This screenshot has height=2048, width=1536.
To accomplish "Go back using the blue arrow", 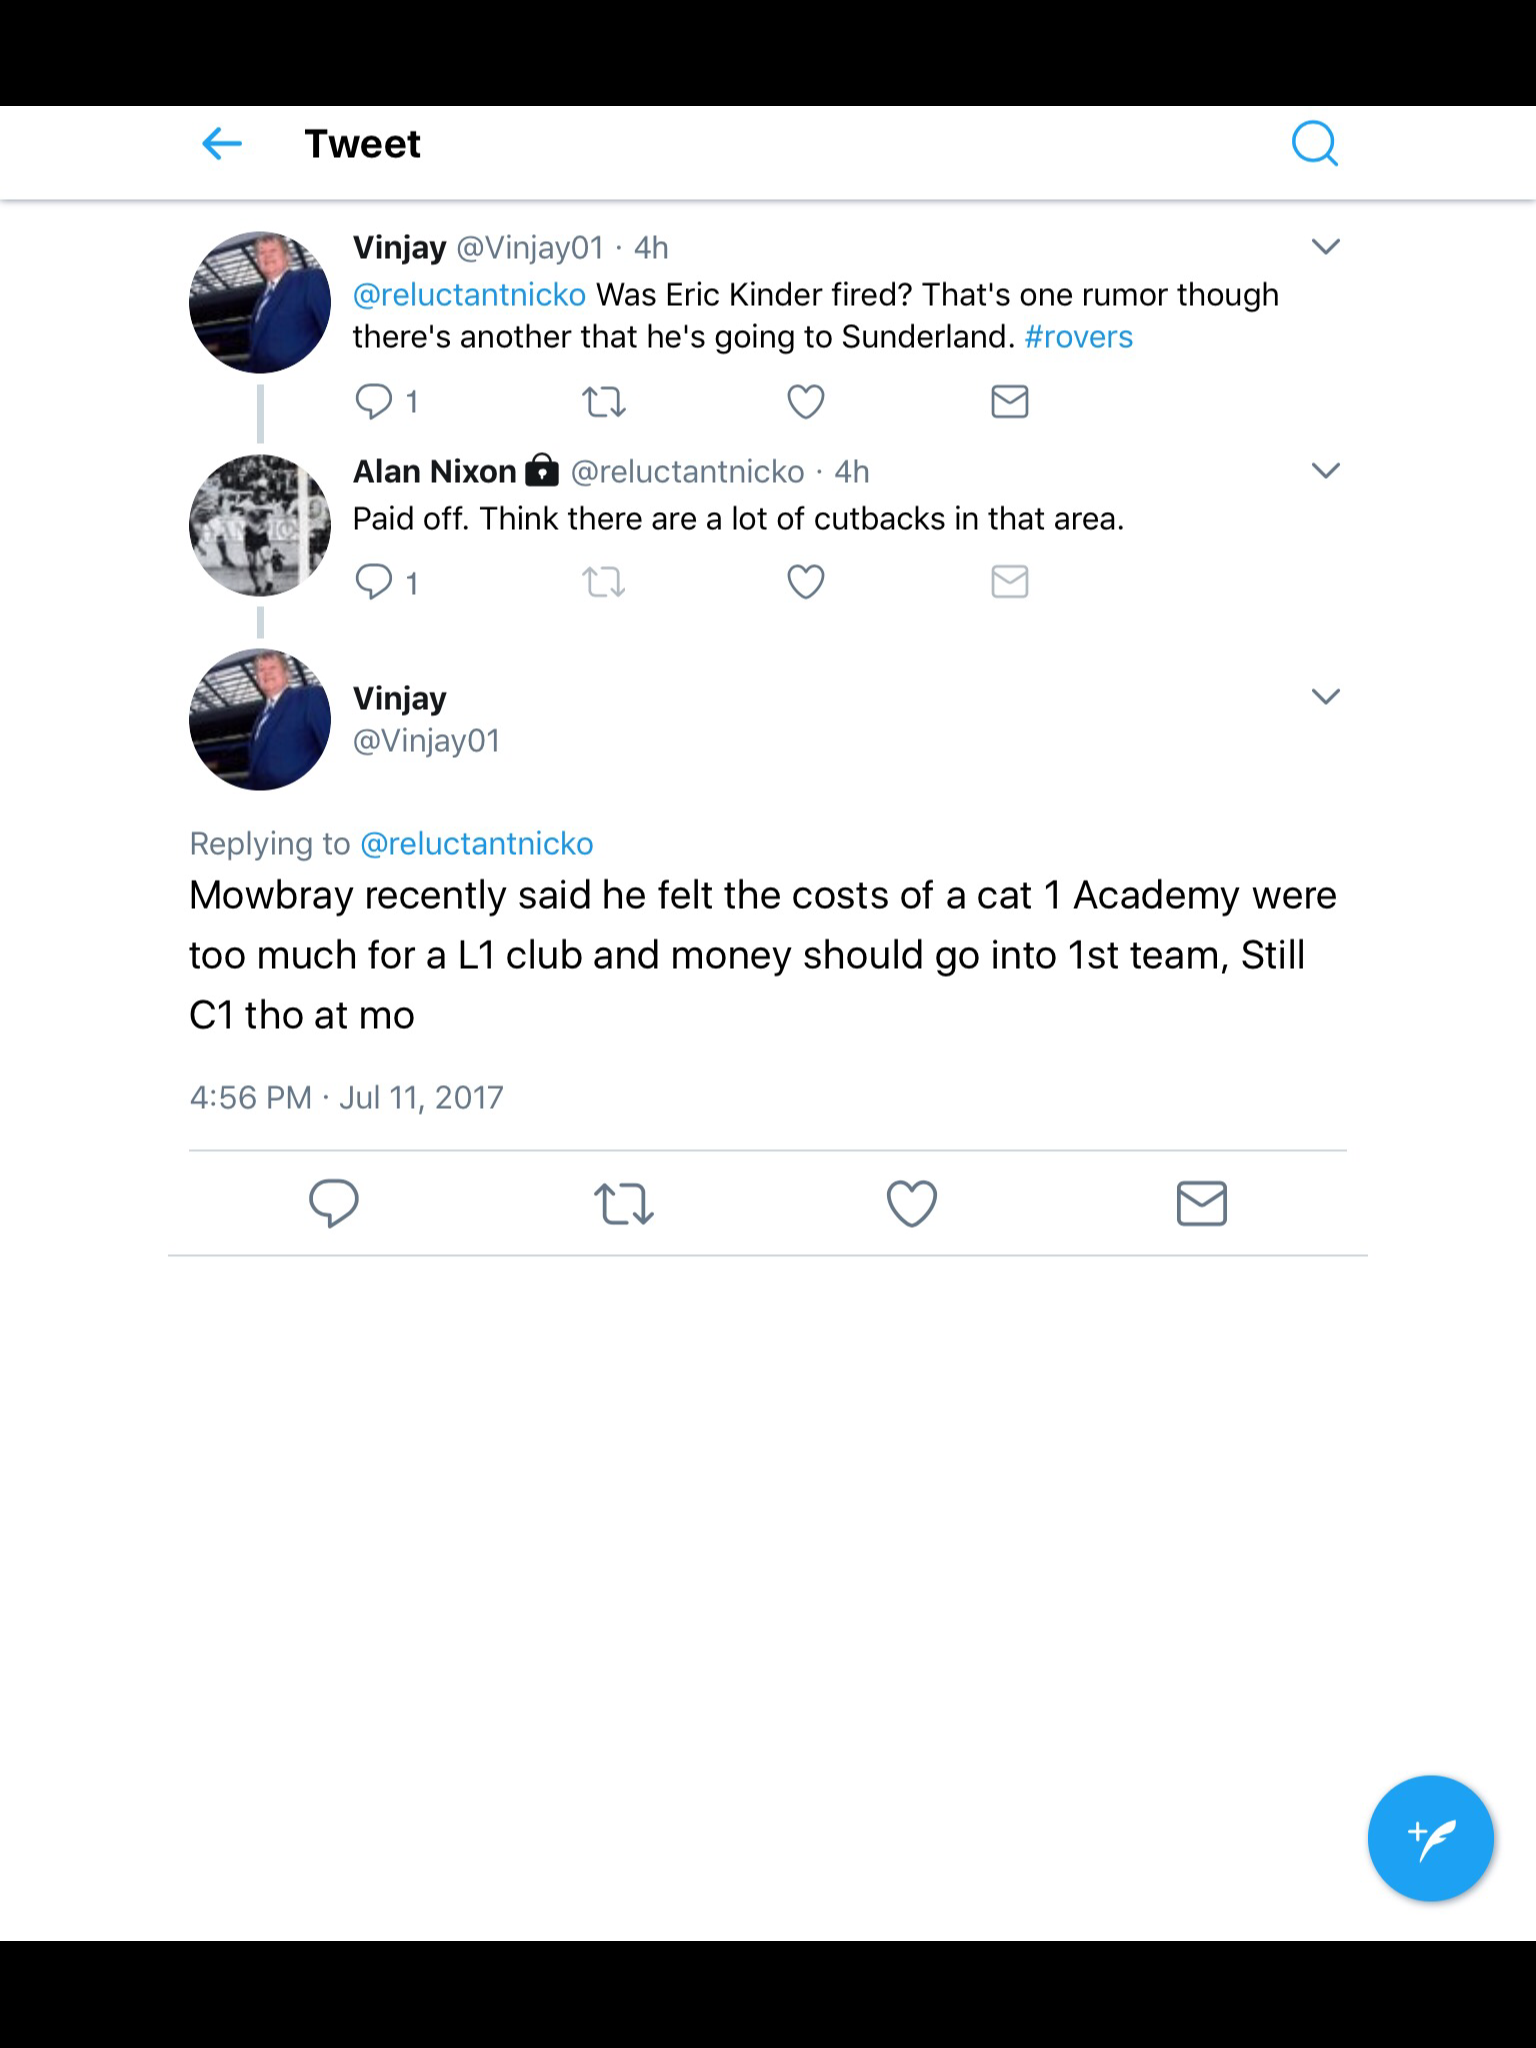I will click(222, 144).
